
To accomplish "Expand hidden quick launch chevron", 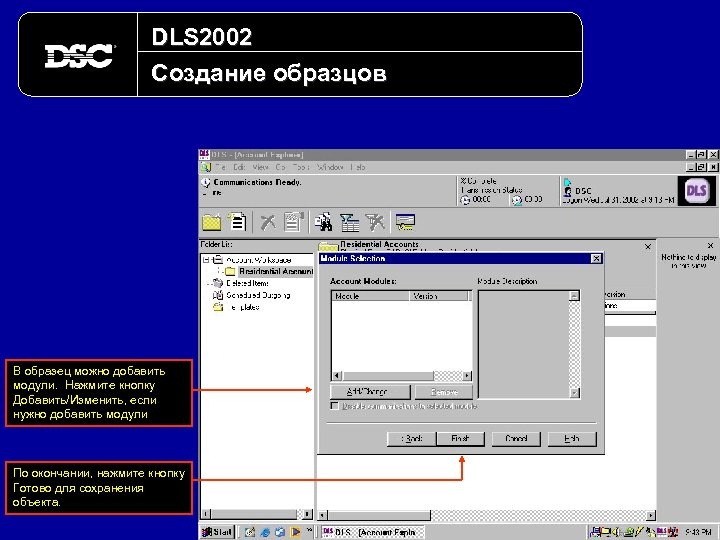I will click(309, 530).
